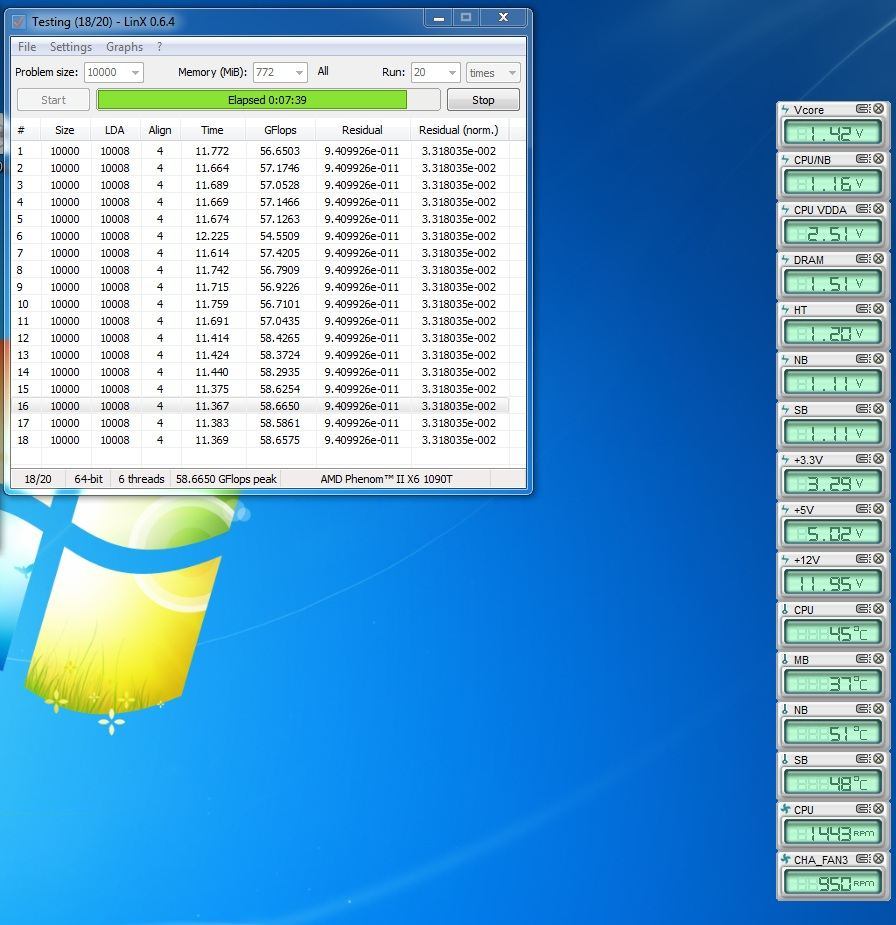
Task: Click the dock icon on +5V gadget
Action: (864, 509)
